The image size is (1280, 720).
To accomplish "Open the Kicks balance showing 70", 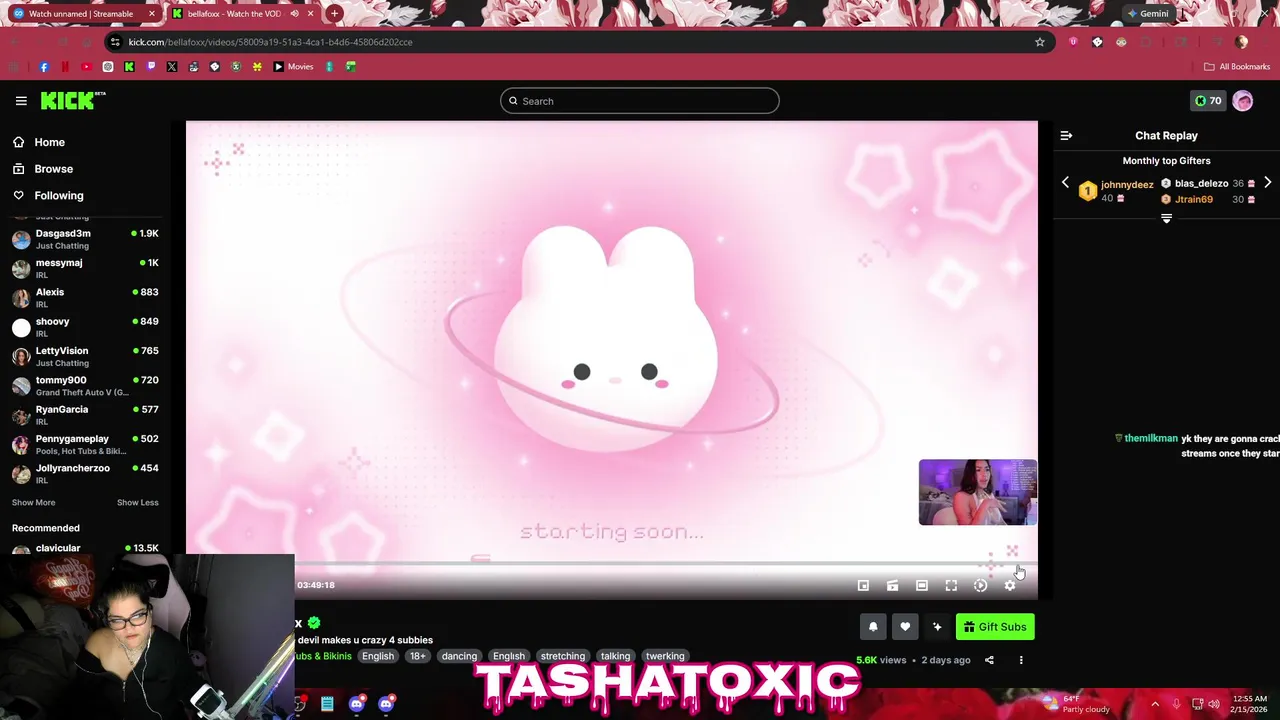I will click(x=1208, y=101).
